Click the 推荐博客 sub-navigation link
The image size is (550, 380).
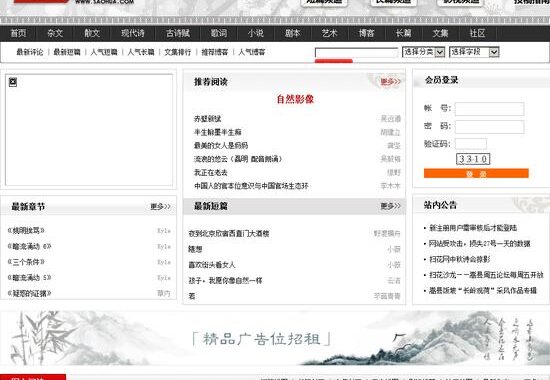coord(215,52)
